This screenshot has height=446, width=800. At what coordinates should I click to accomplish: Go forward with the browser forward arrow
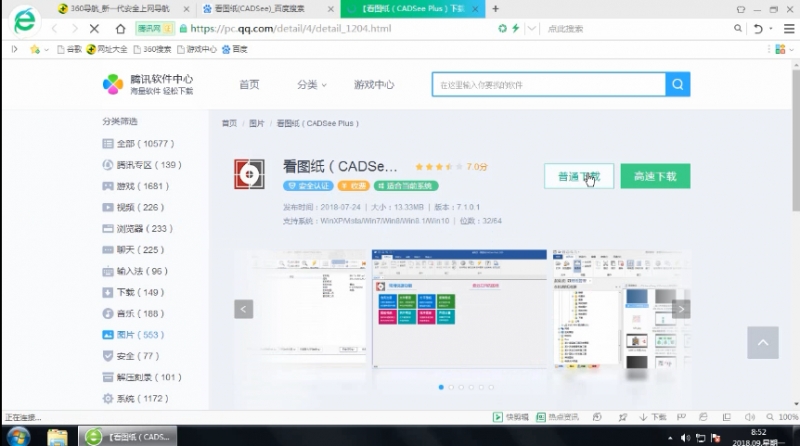click(x=74, y=29)
